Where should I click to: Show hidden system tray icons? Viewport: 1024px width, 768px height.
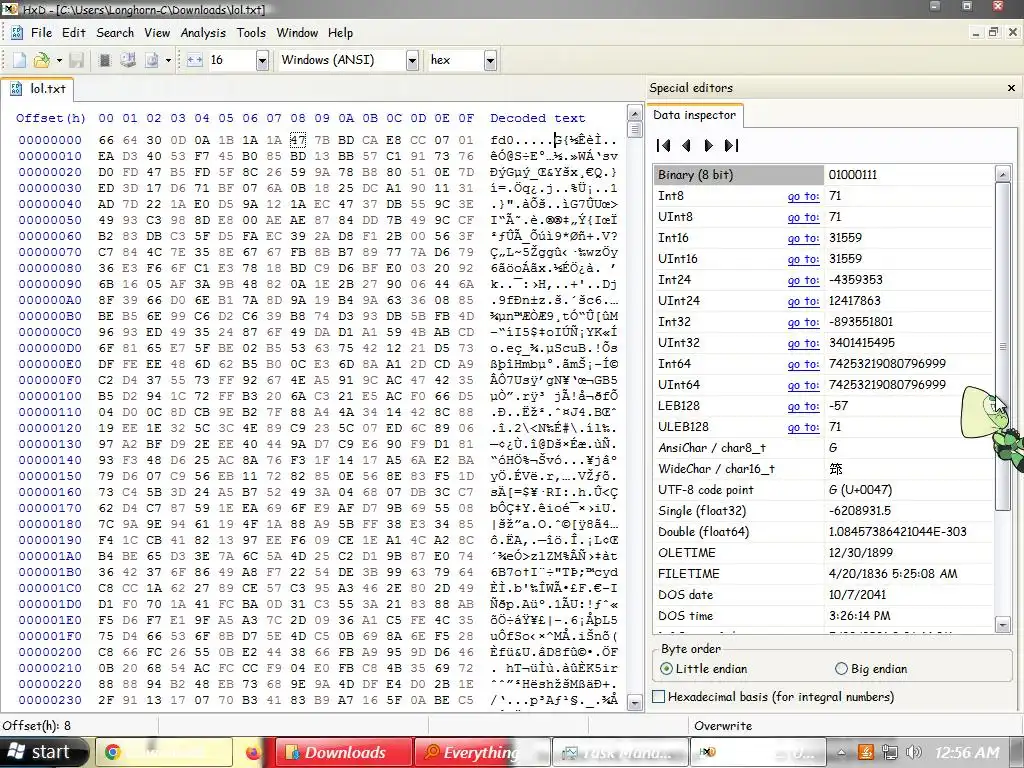pos(842,752)
